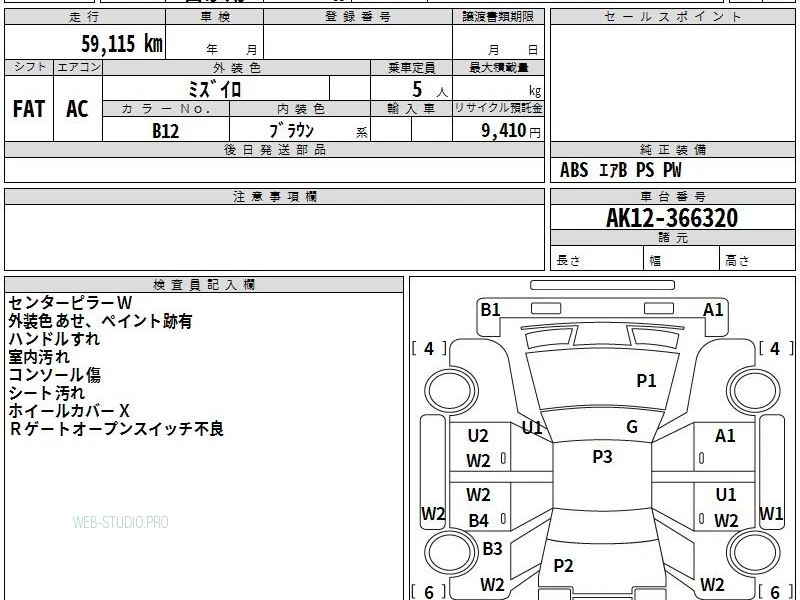
Task: Click the P3 mark on the roof
Action: [602, 457]
